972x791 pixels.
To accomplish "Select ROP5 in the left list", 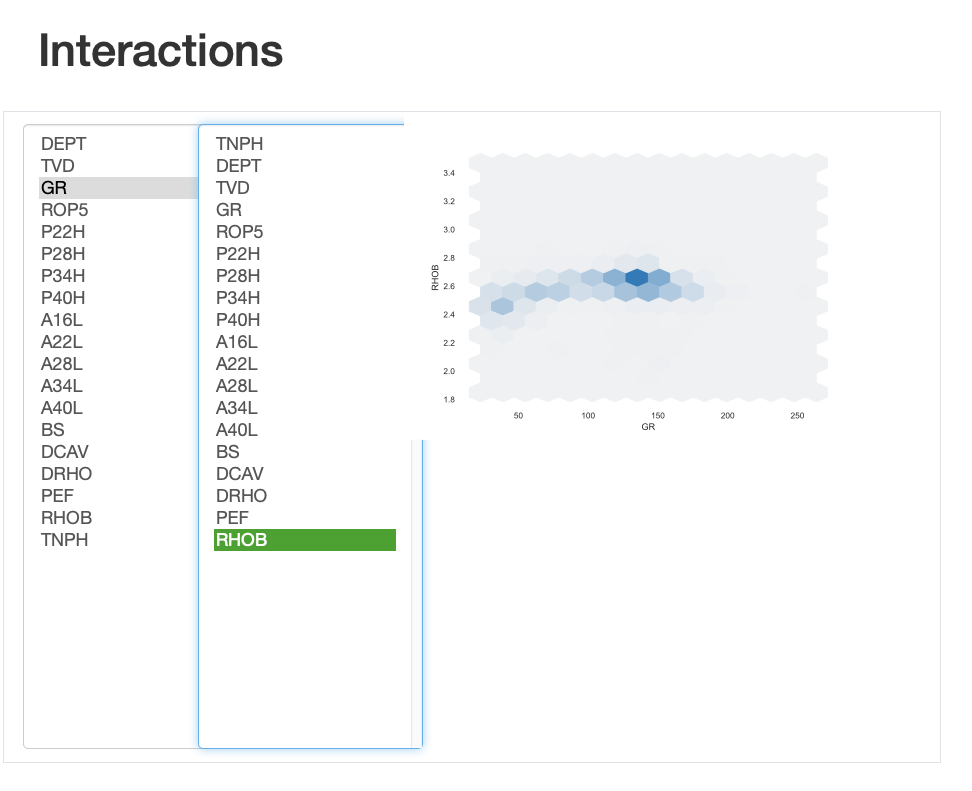I will tap(65, 210).
